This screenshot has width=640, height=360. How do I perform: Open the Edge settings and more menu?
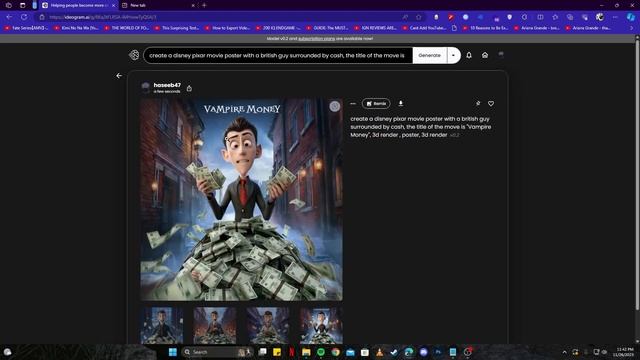click(x=615, y=17)
